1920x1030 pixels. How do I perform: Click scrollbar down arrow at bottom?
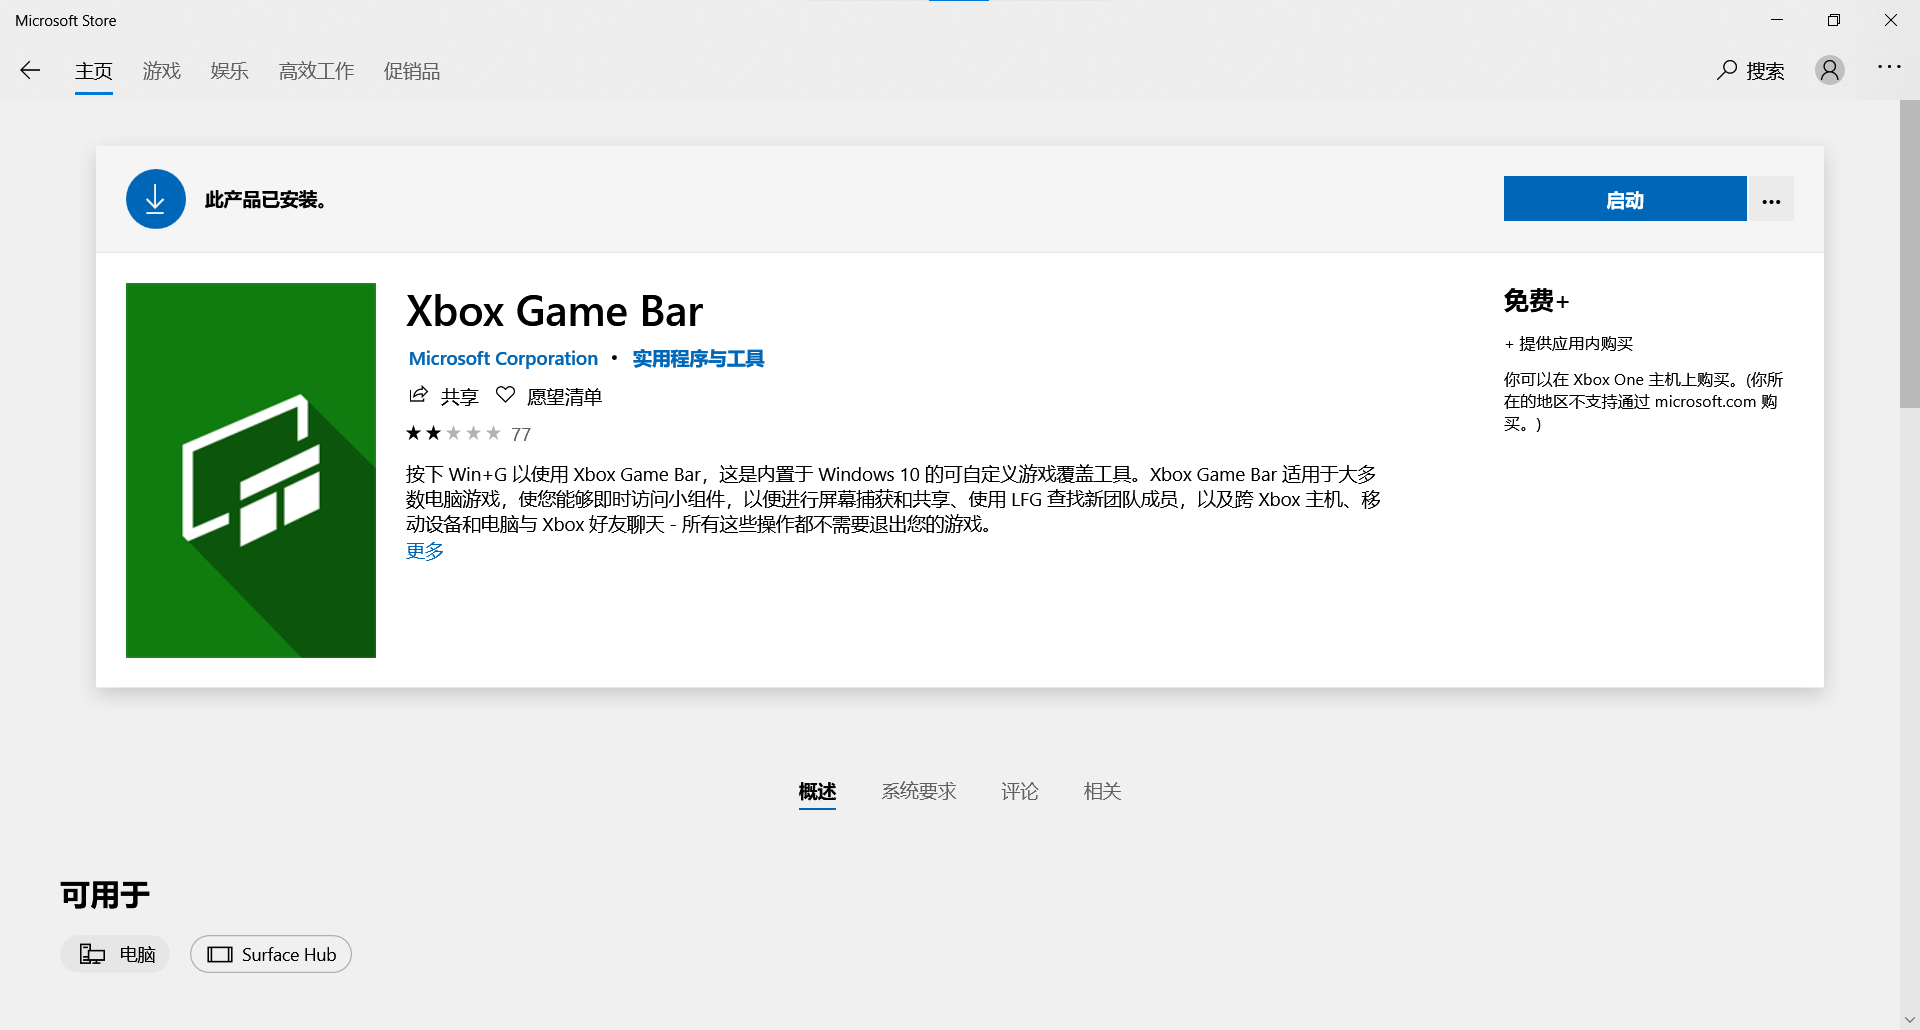(x=1910, y=1020)
